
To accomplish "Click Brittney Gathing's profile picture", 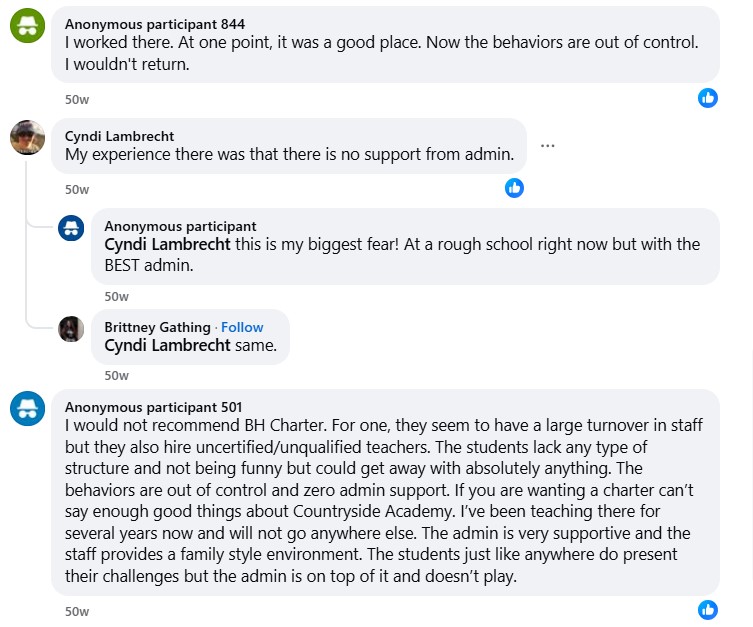I will click(x=71, y=329).
